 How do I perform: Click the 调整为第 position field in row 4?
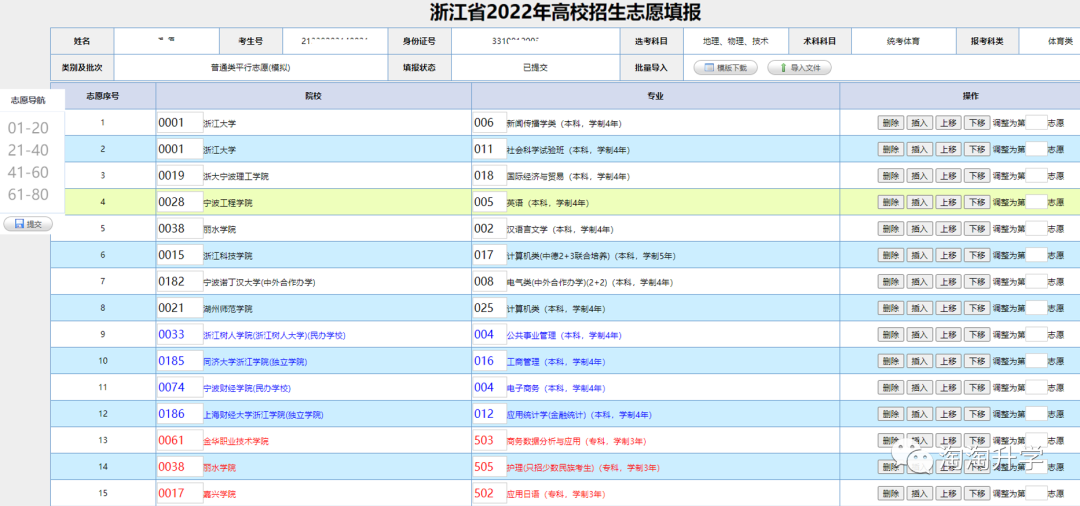point(1036,202)
